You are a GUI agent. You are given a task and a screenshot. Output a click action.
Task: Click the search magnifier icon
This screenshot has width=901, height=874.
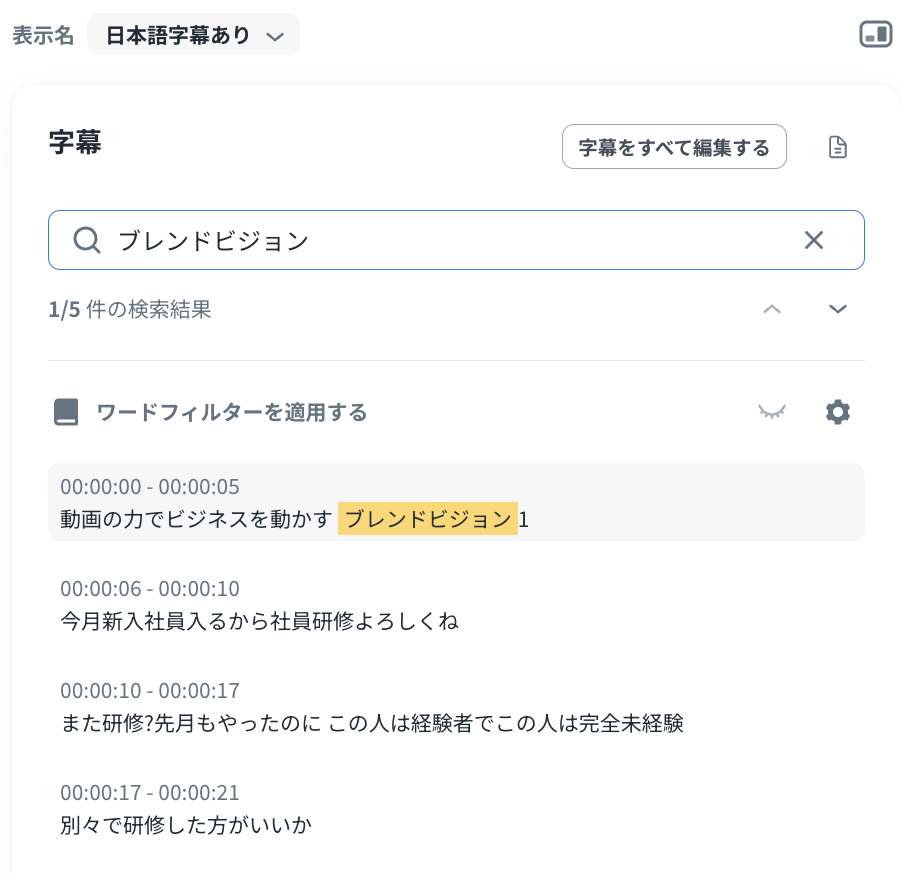coord(87,240)
